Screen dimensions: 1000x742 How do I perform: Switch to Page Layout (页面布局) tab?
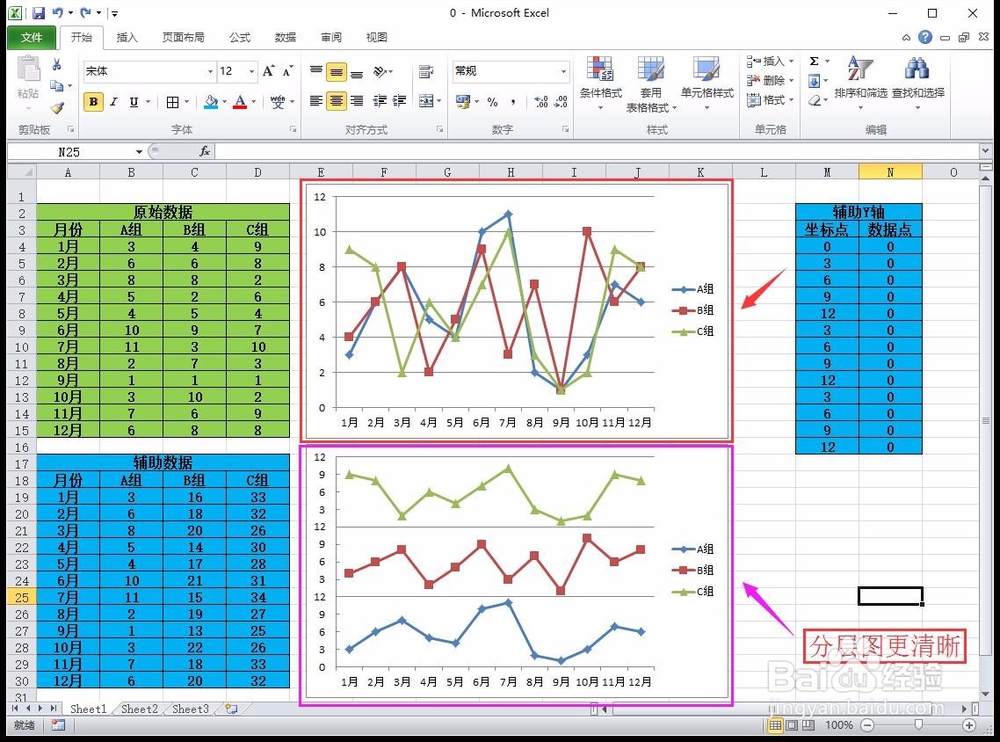tap(184, 38)
